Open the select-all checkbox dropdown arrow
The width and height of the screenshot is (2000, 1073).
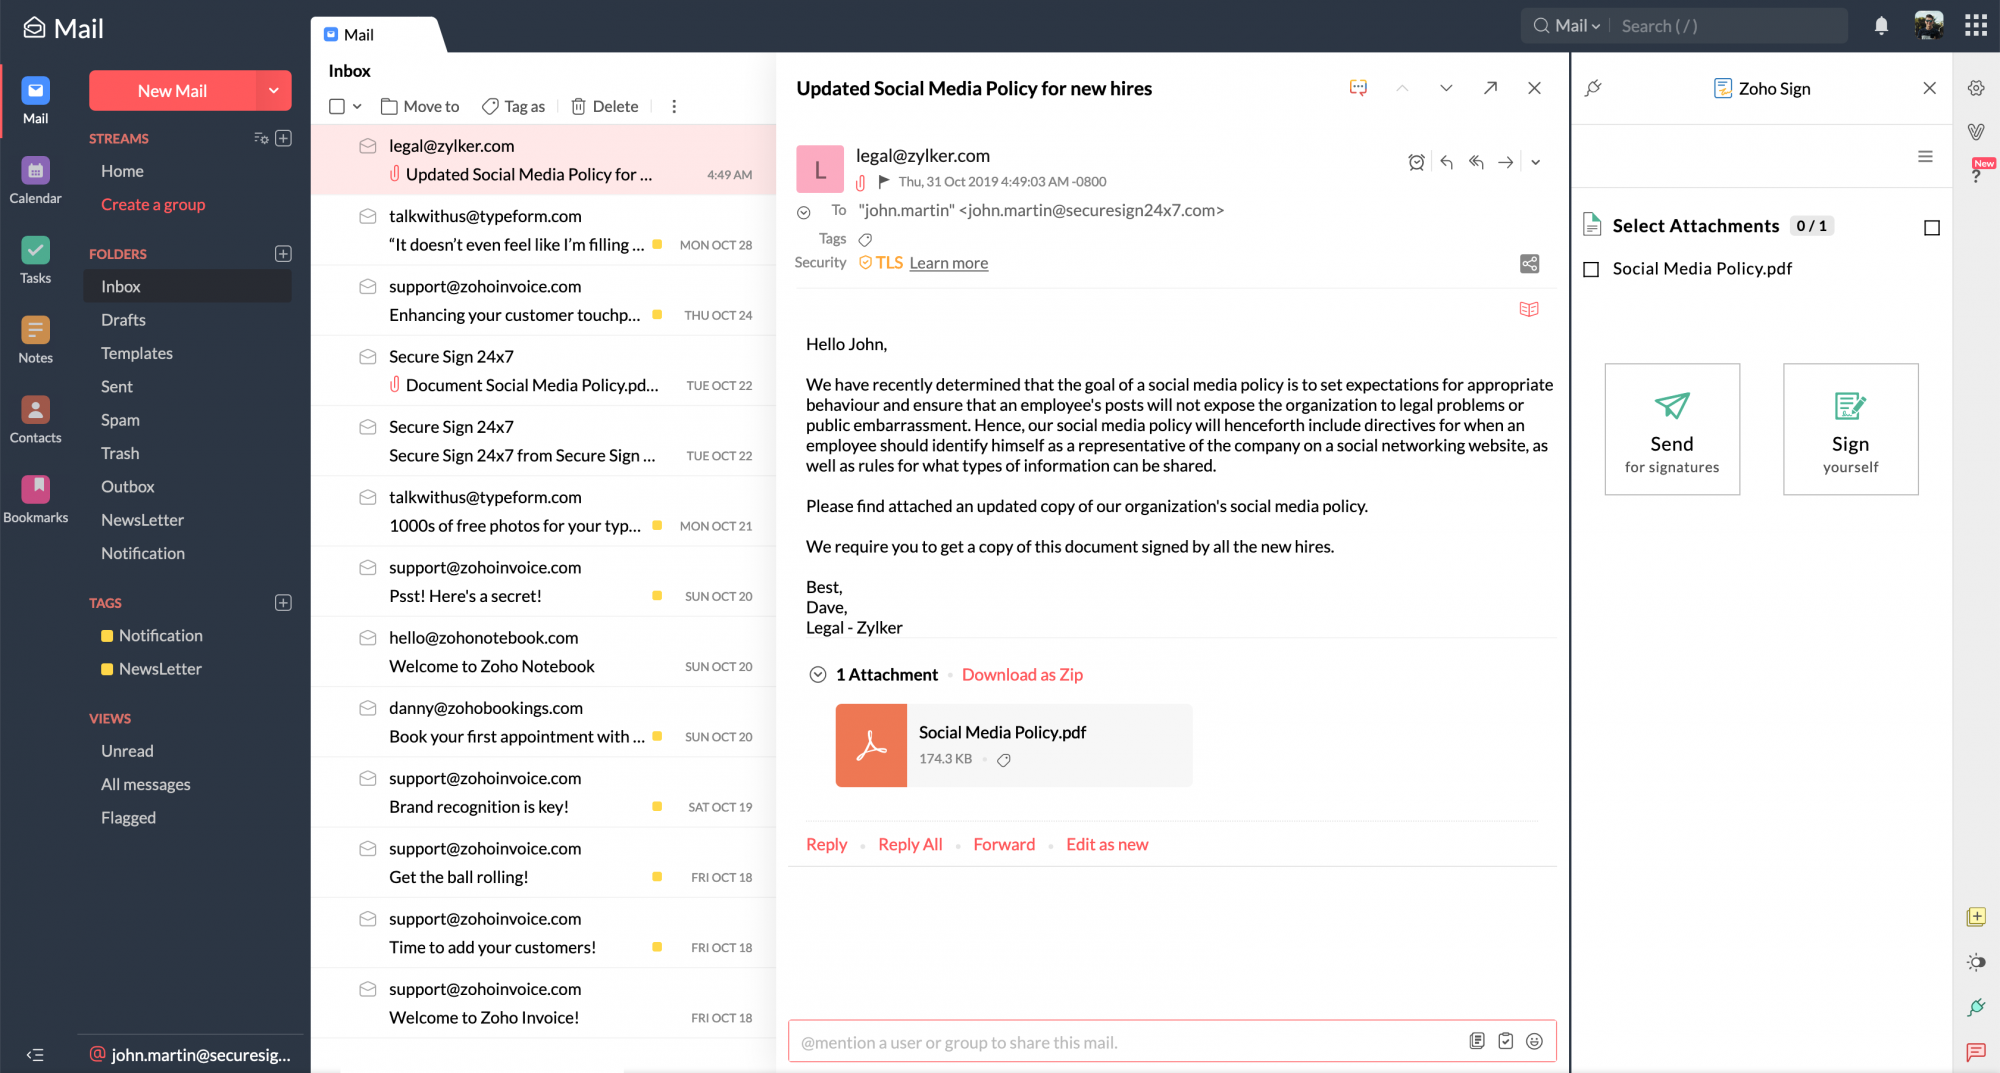coord(357,106)
